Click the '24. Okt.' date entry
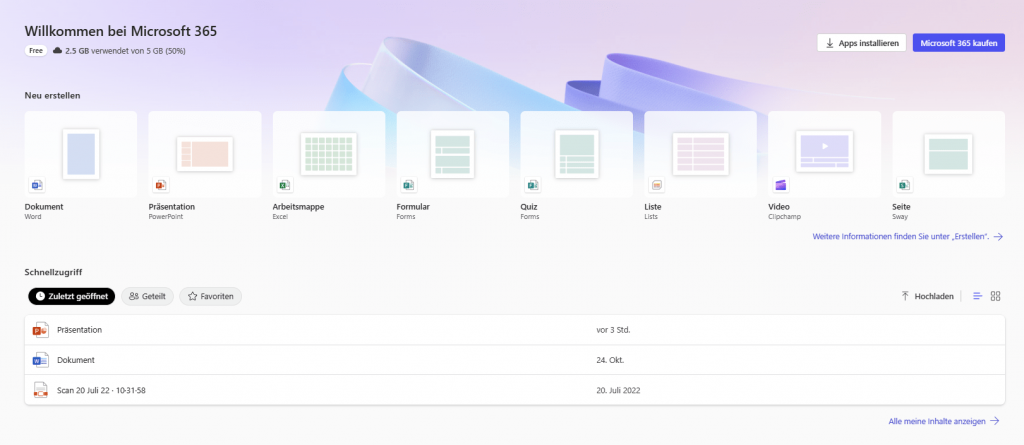Image resolution: width=1024 pixels, height=445 pixels. pyautogui.click(x=611, y=360)
